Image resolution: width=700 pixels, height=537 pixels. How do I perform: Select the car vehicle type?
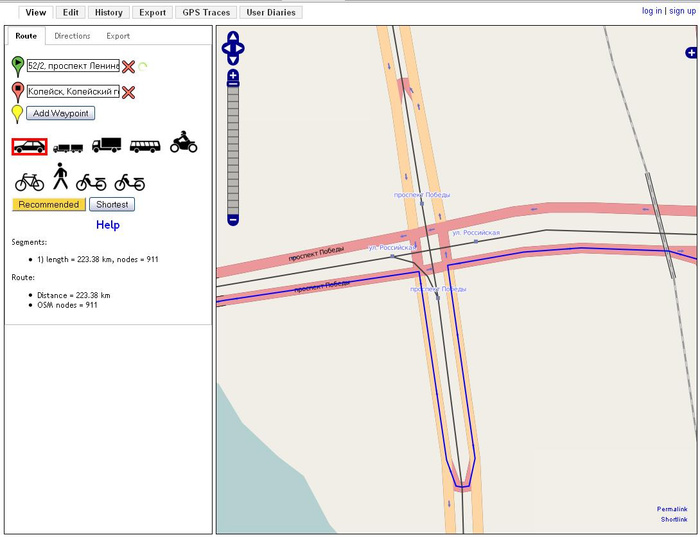(29, 146)
